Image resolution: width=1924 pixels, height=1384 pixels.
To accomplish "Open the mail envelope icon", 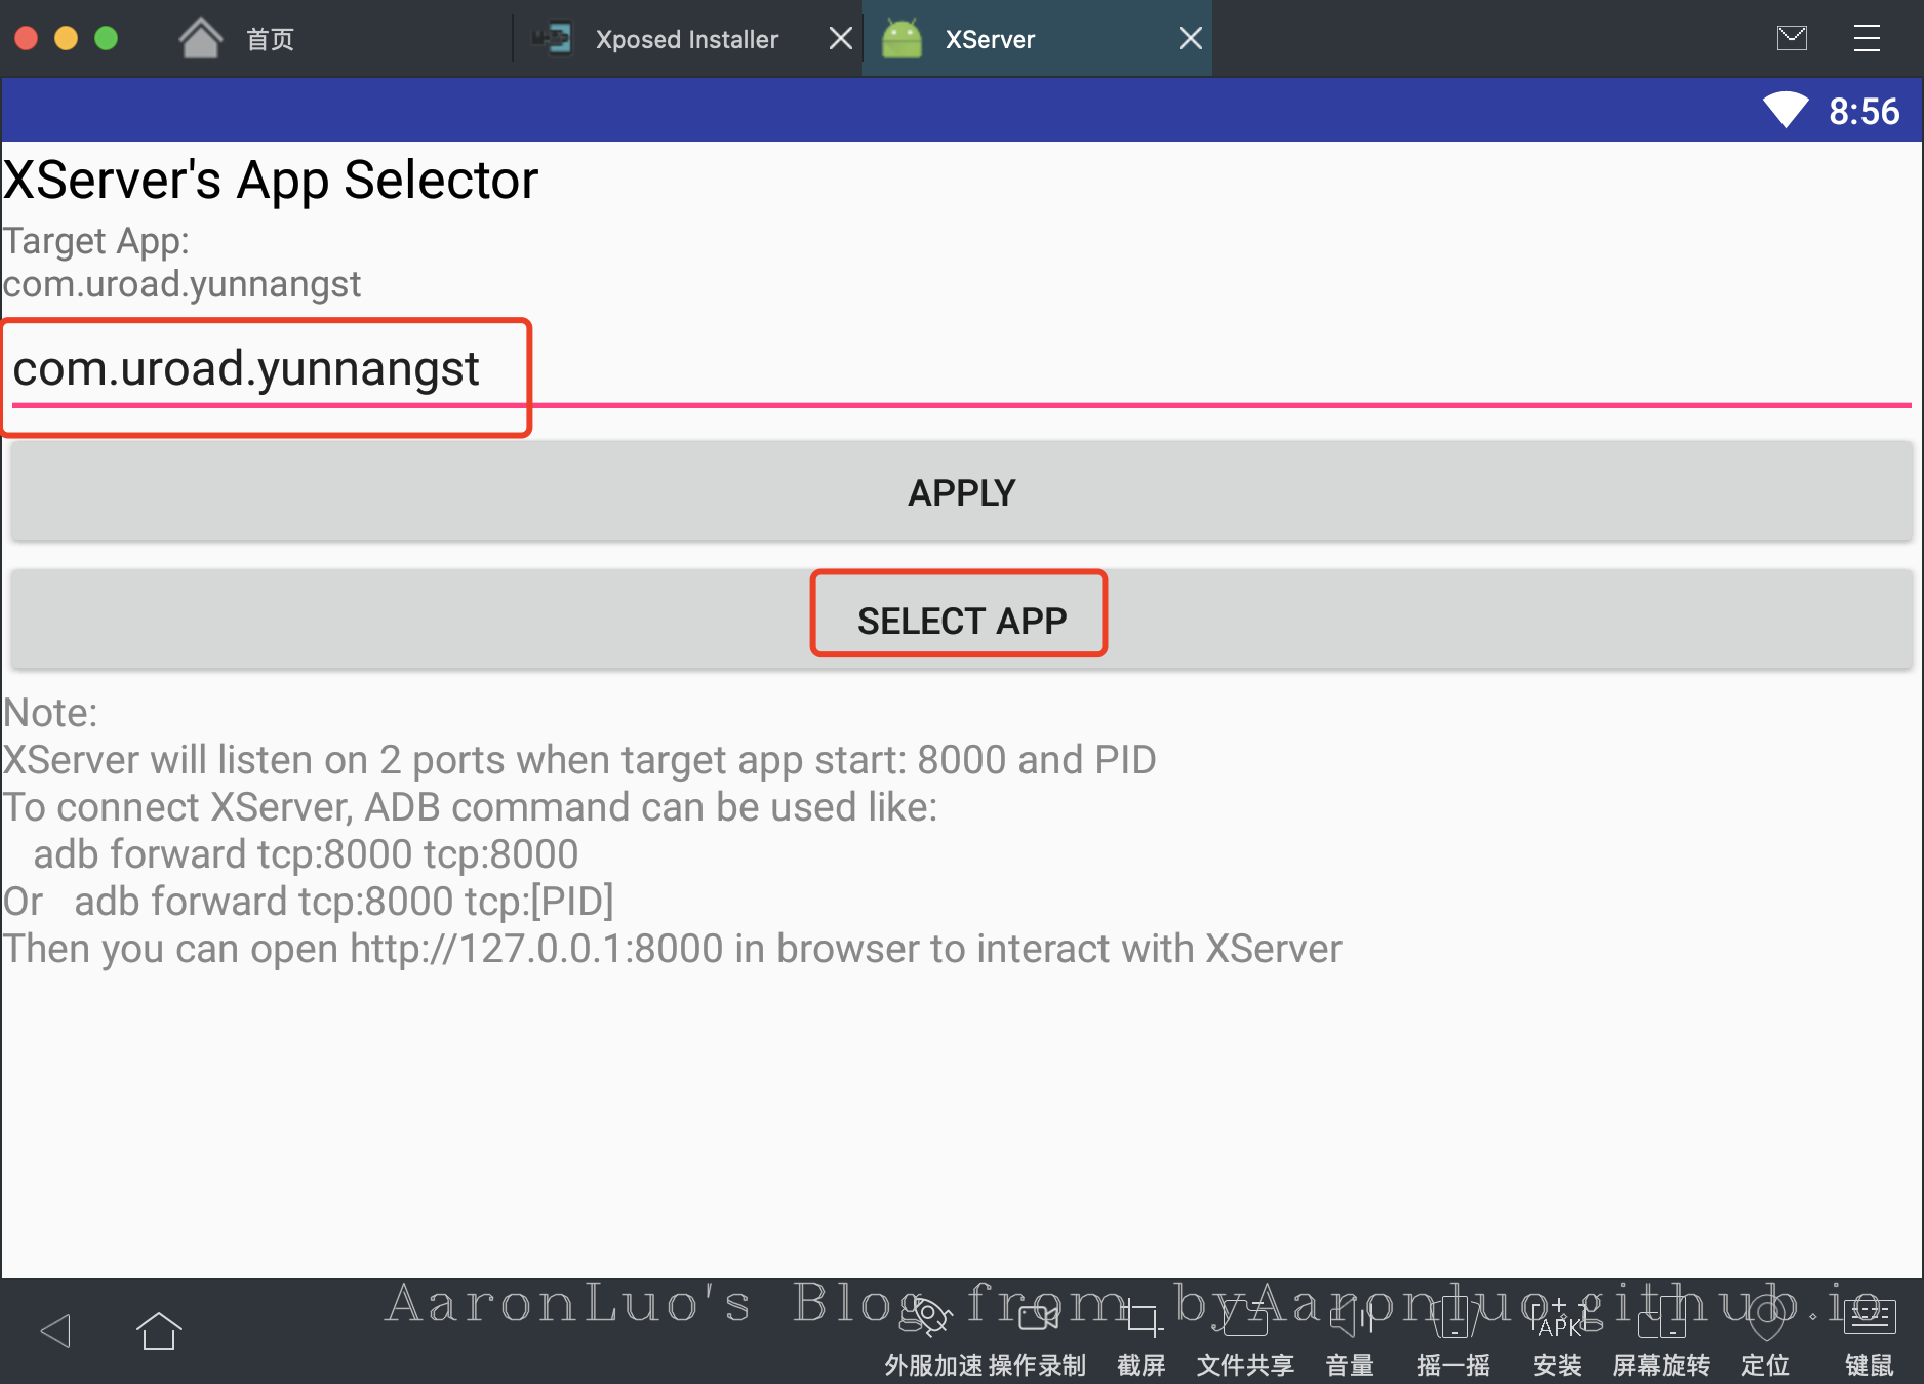I will [x=1791, y=38].
